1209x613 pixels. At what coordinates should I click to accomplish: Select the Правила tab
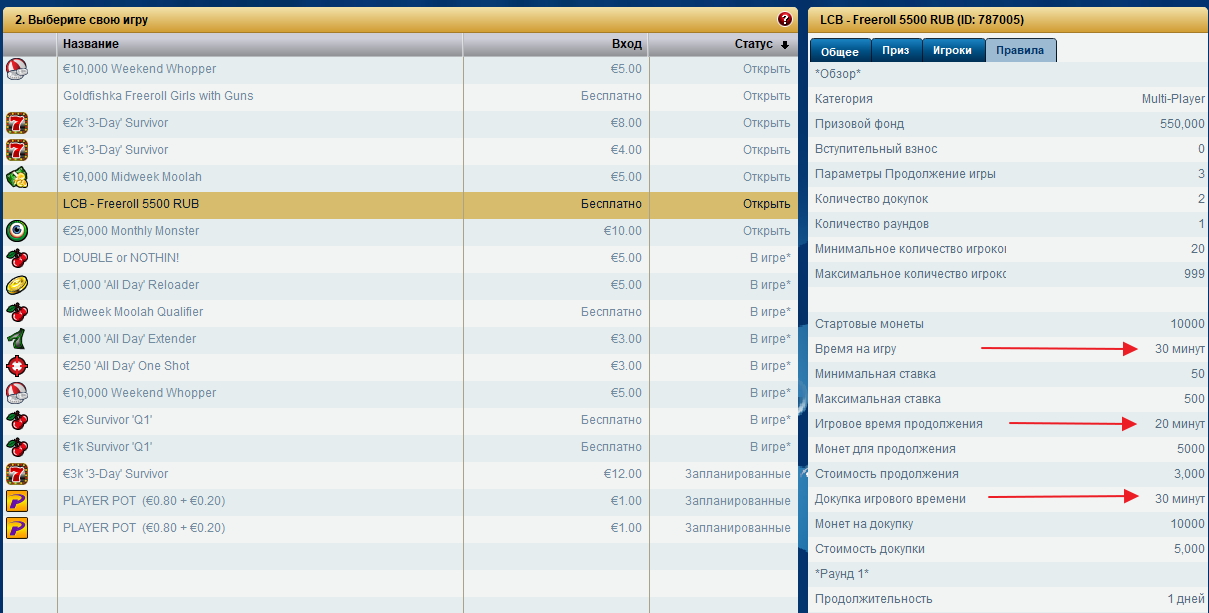tap(1020, 50)
